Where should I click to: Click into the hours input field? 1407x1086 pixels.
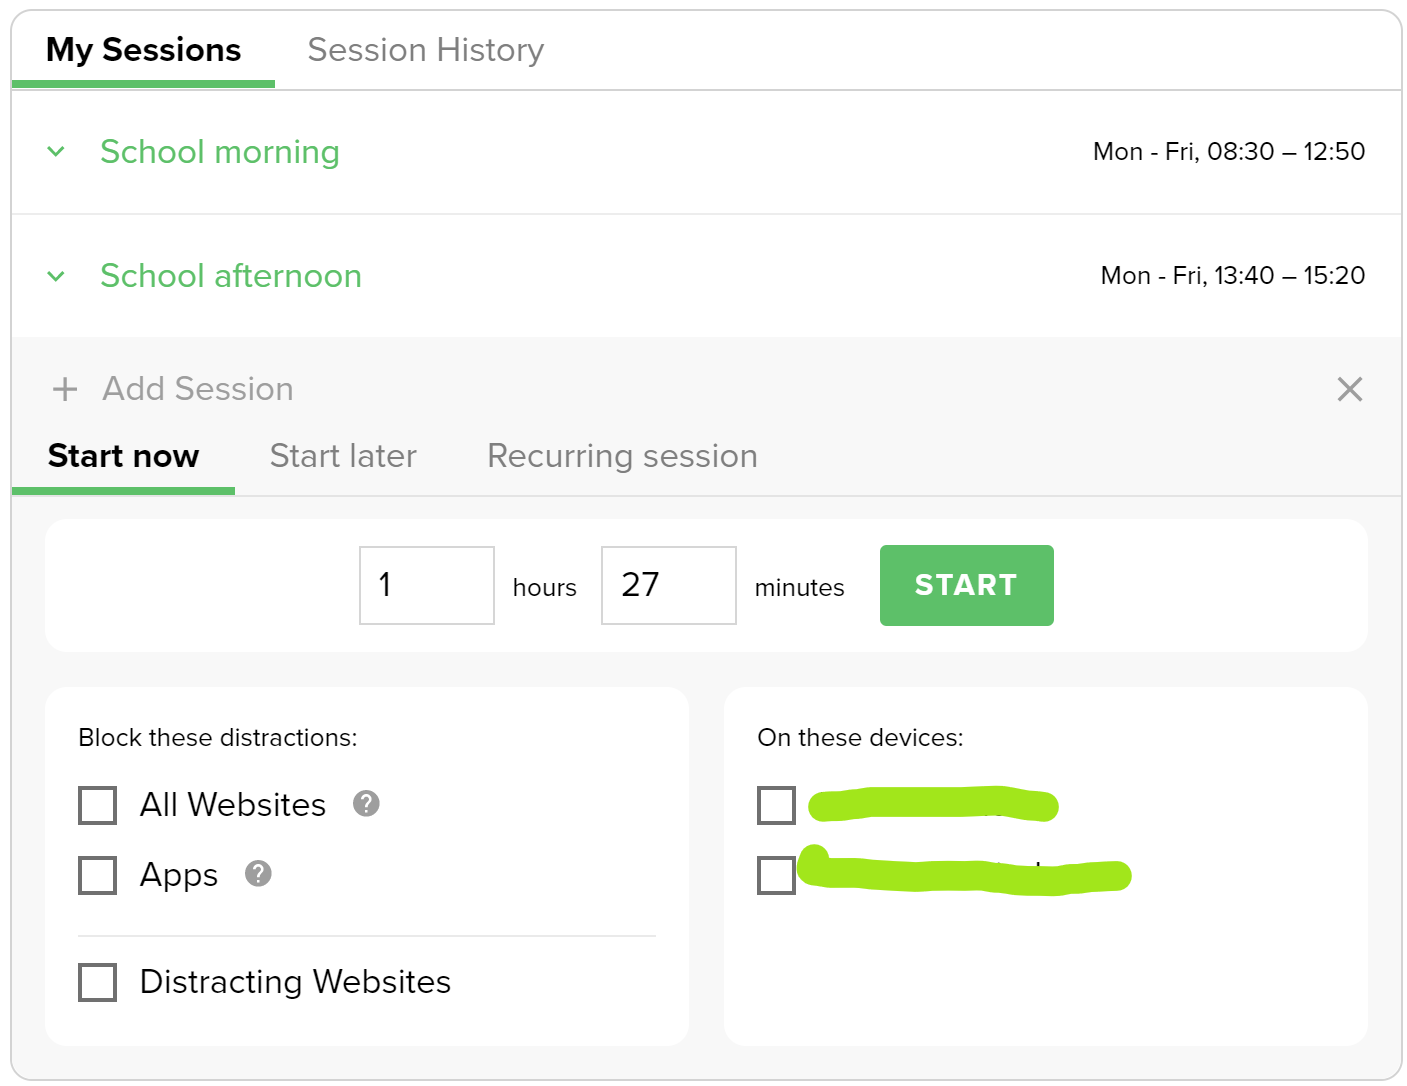[x=427, y=585]
